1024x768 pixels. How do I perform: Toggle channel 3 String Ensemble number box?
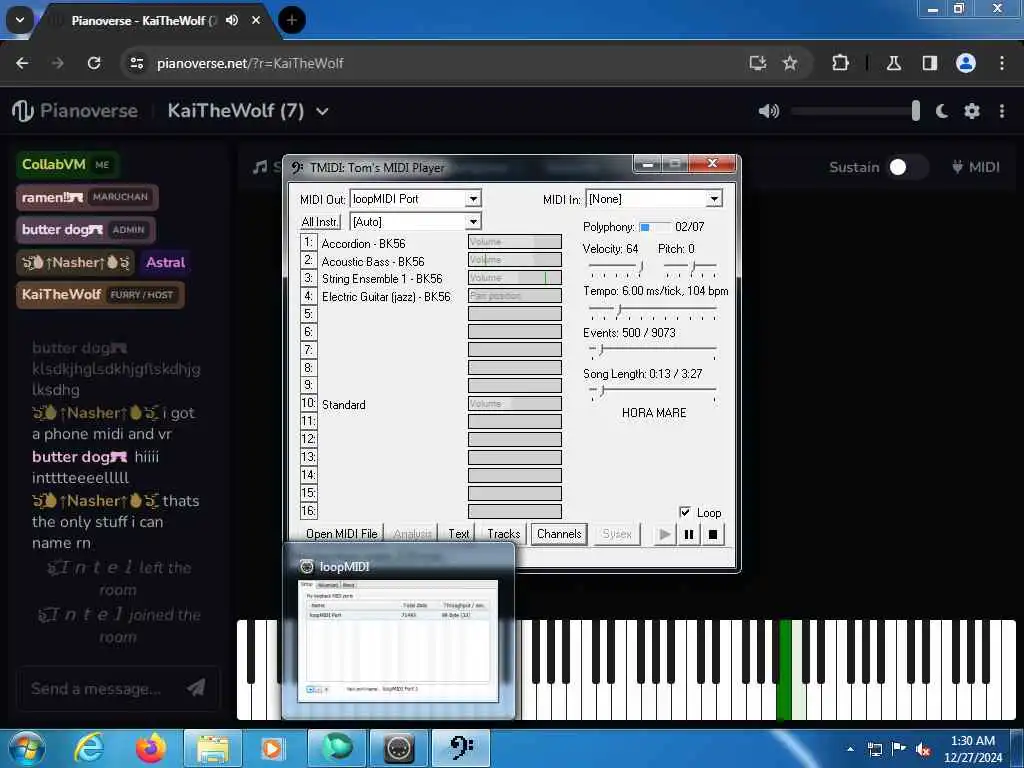308,278
